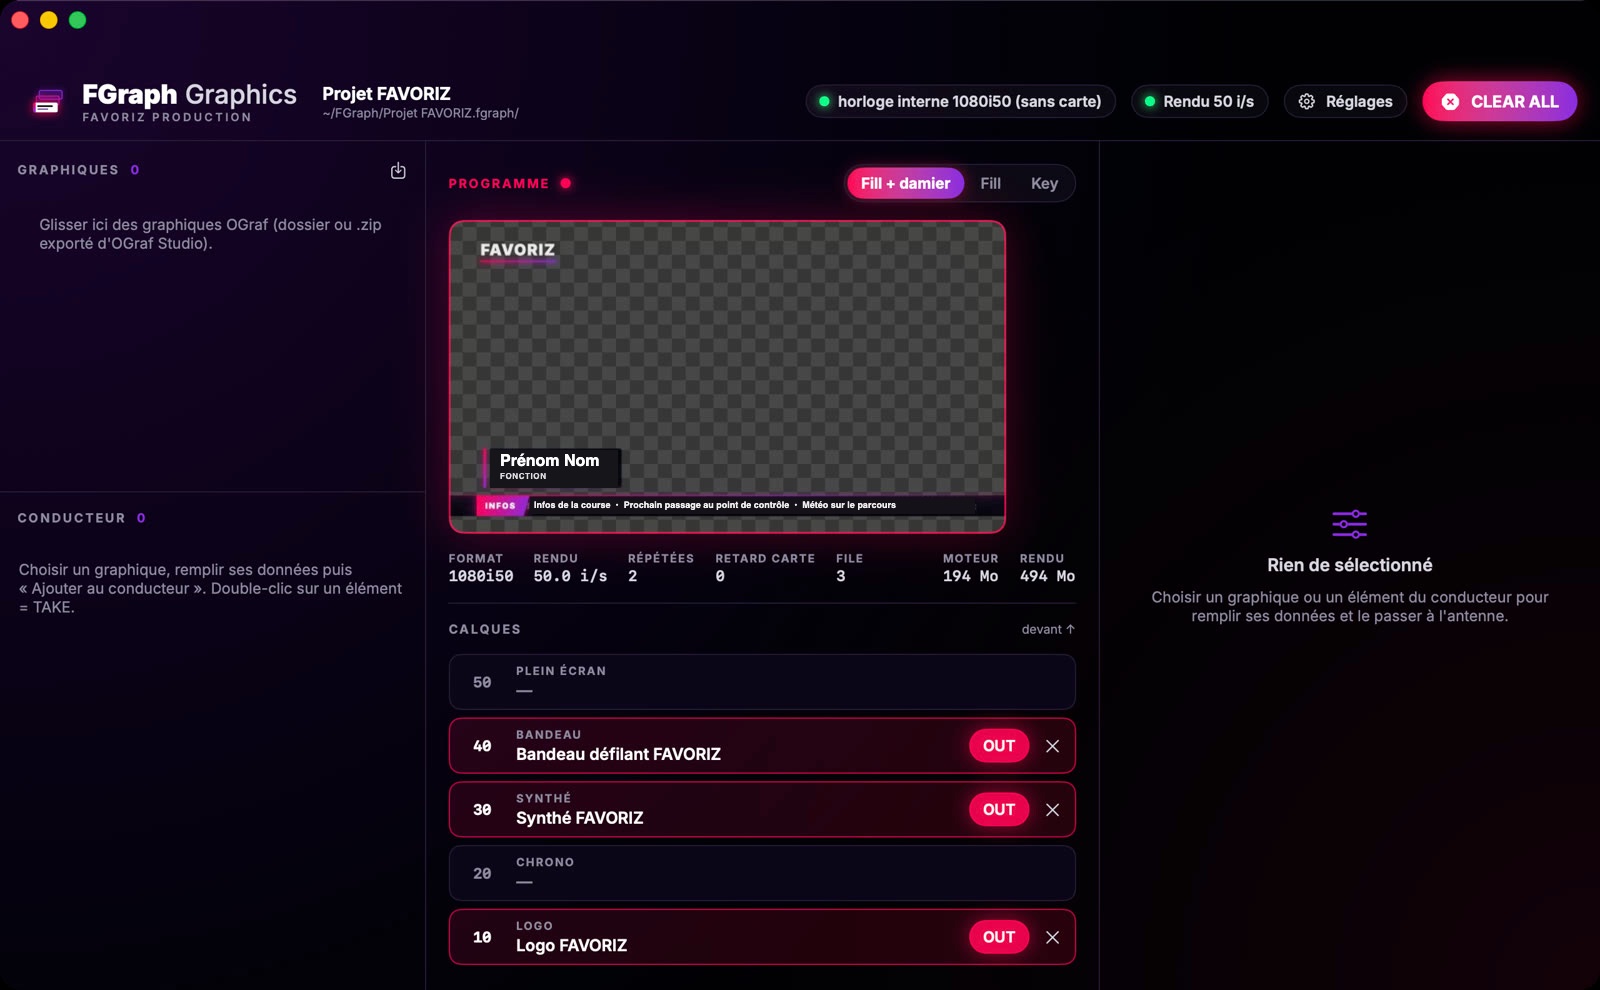Screen dimensions: 1600x990
Task: Click the MOTEUR value 194 Mo
Action: tap(970, 576)
